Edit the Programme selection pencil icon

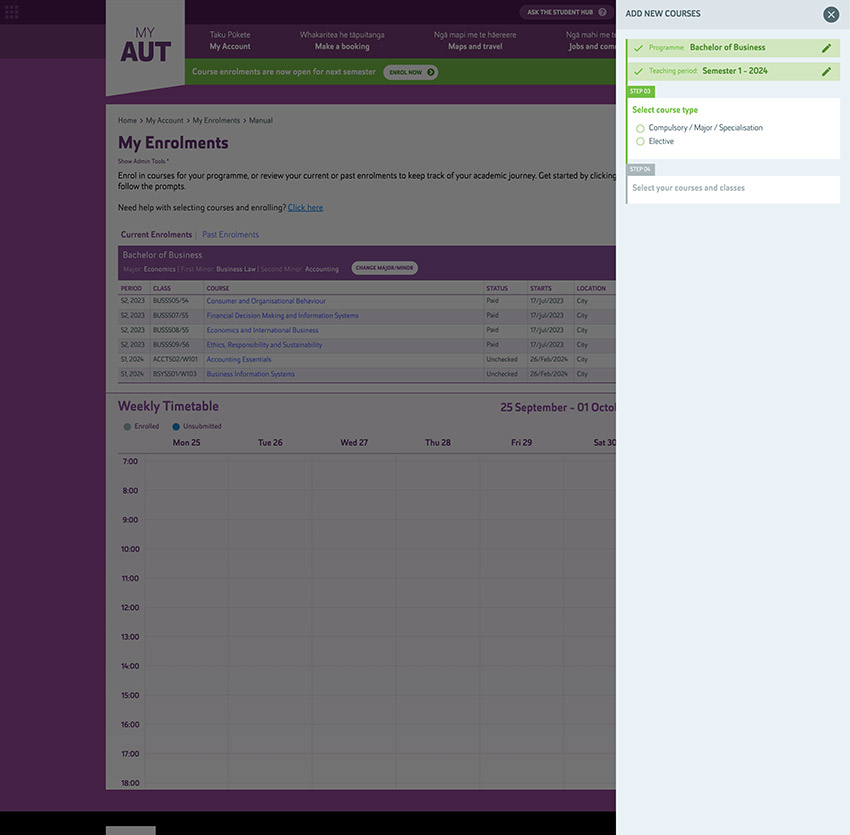tap(827, 47)
